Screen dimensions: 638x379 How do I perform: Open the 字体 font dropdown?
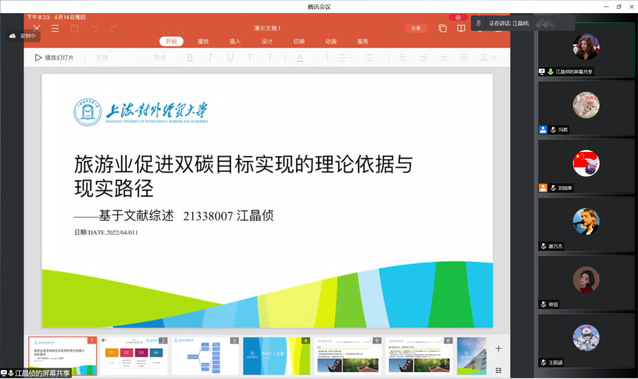point(118,58)
